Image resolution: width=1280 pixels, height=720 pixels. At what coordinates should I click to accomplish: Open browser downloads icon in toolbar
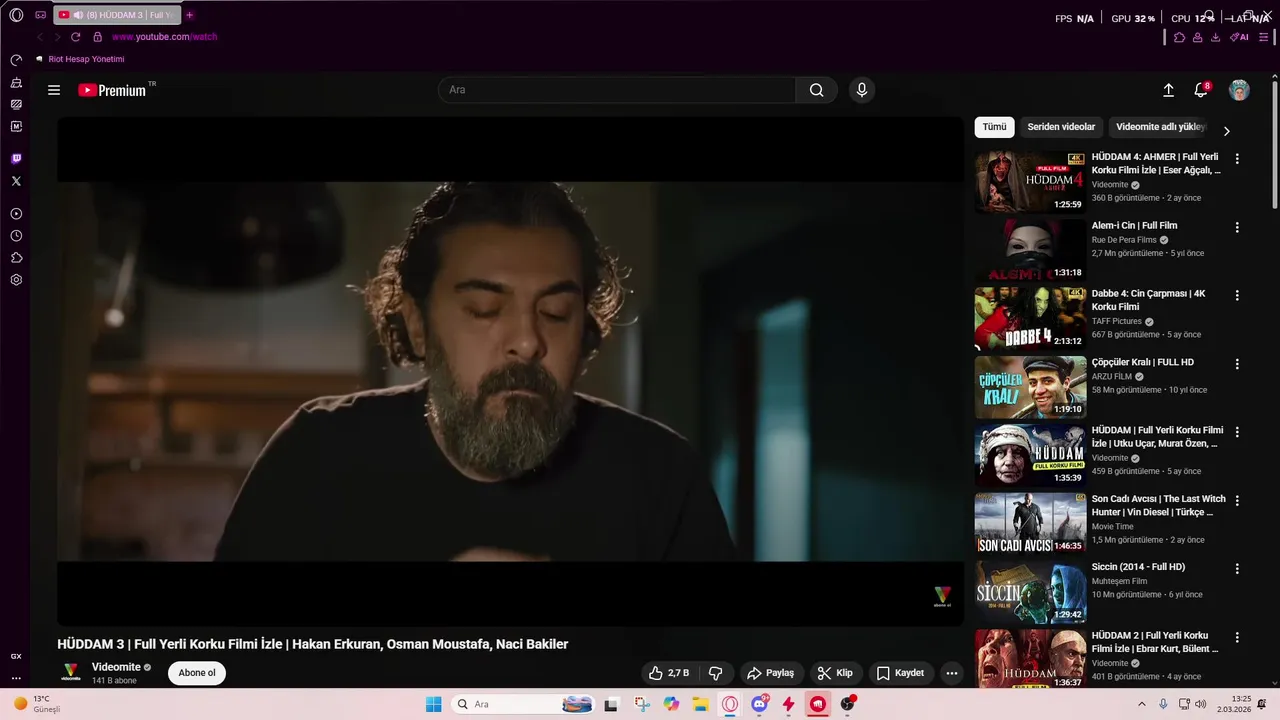pos(1215,37)
